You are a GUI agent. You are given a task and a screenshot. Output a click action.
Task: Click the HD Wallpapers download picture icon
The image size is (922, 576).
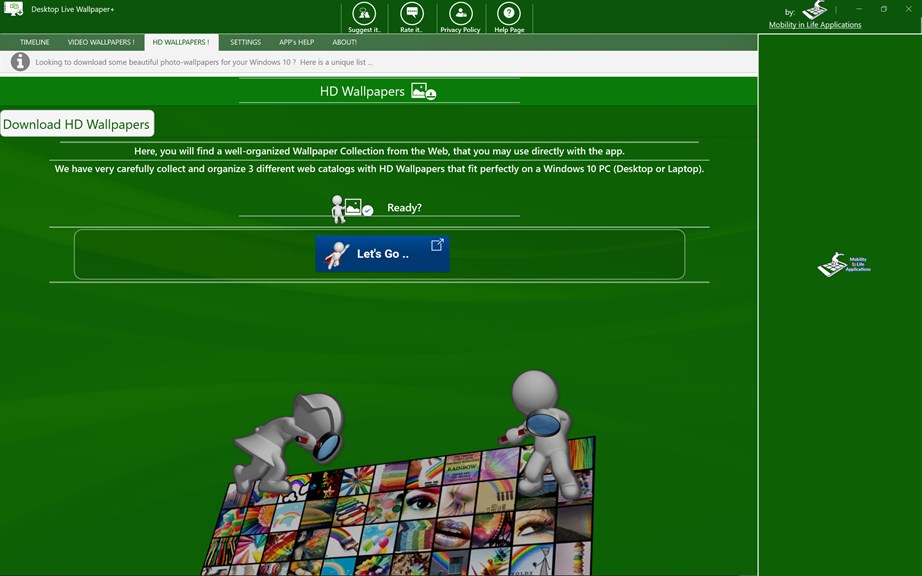[x=423, y=91]
